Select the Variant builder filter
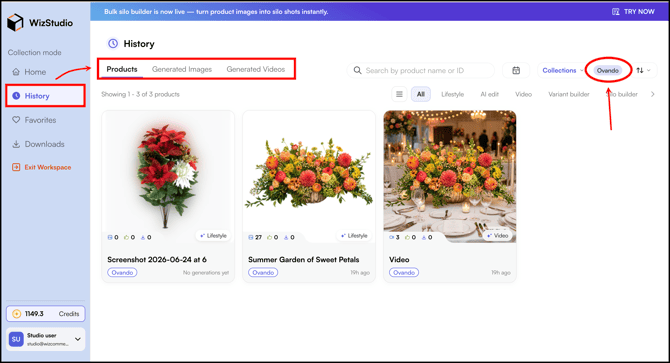Viewport: 670px width, 363px height. coord(569,94)
